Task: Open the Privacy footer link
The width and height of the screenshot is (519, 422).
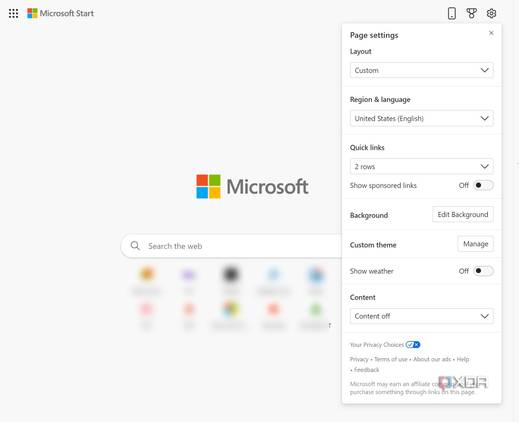Action: (x=359, y=359)
